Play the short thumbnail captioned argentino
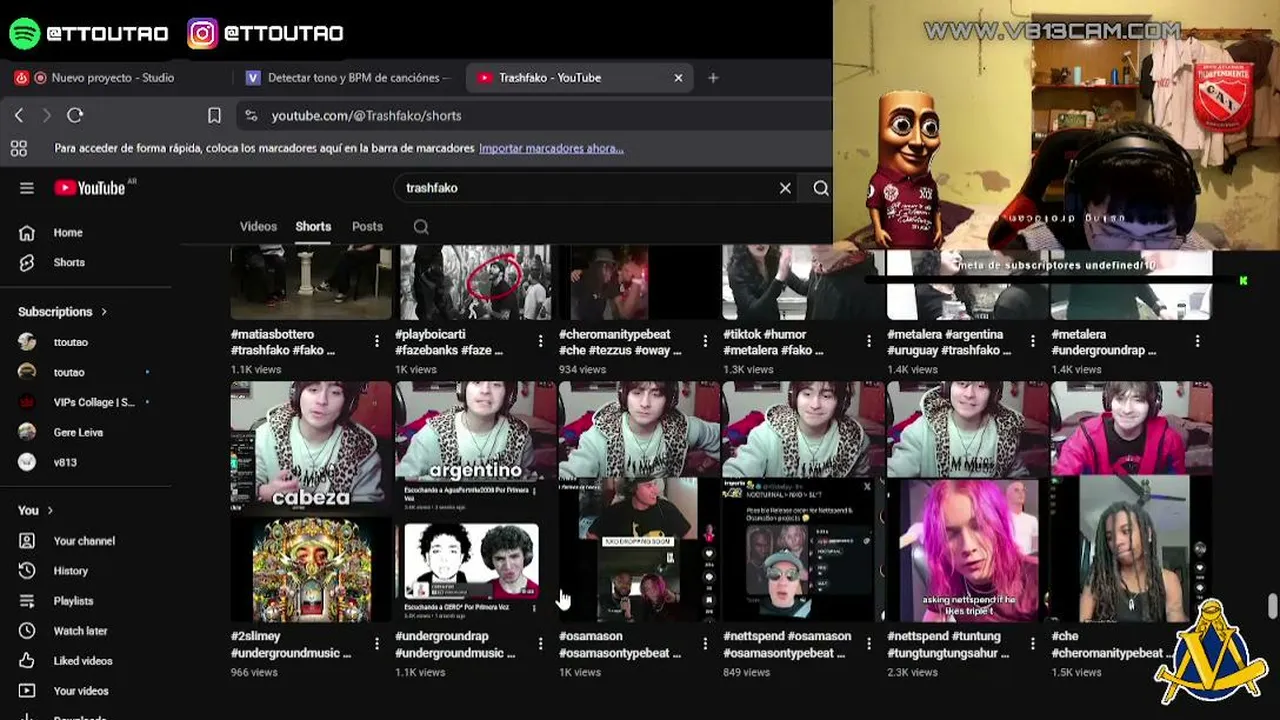1280x720 pixels. (475, 501)
